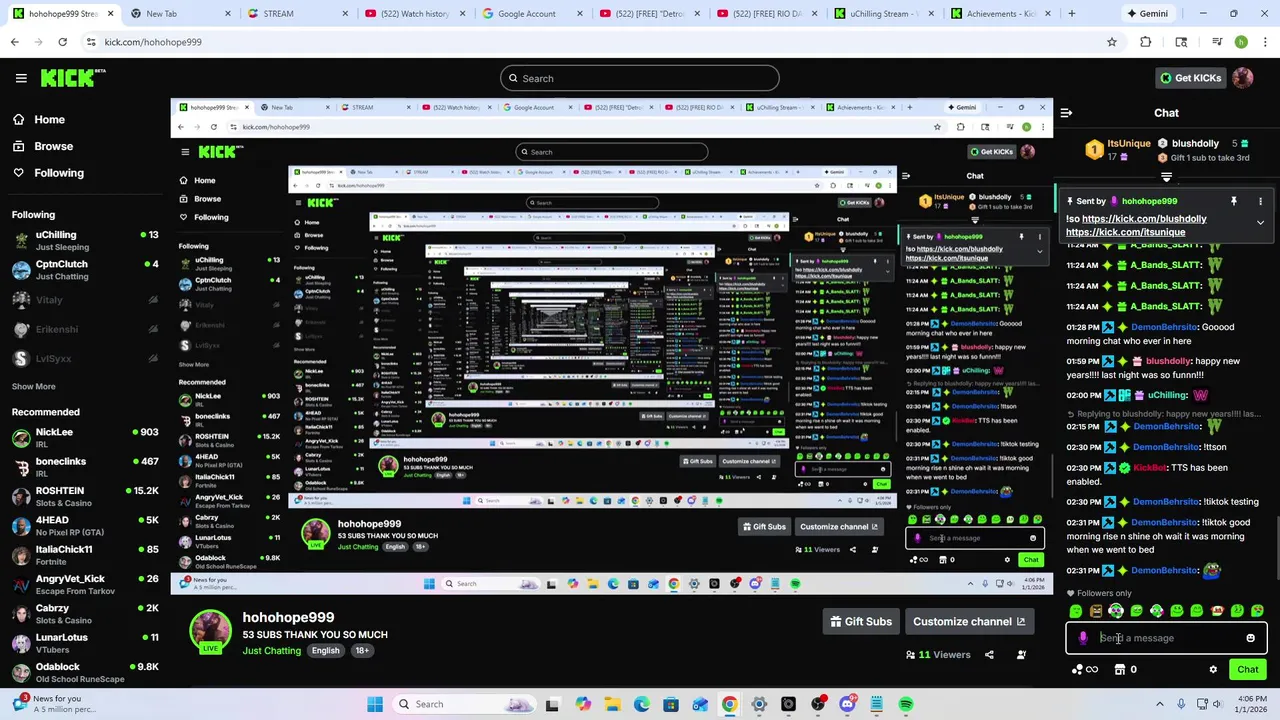Click DemonBehrsite in Gooood morning message
This screenshot has height=720, width=1280.
coord(1164,327)
